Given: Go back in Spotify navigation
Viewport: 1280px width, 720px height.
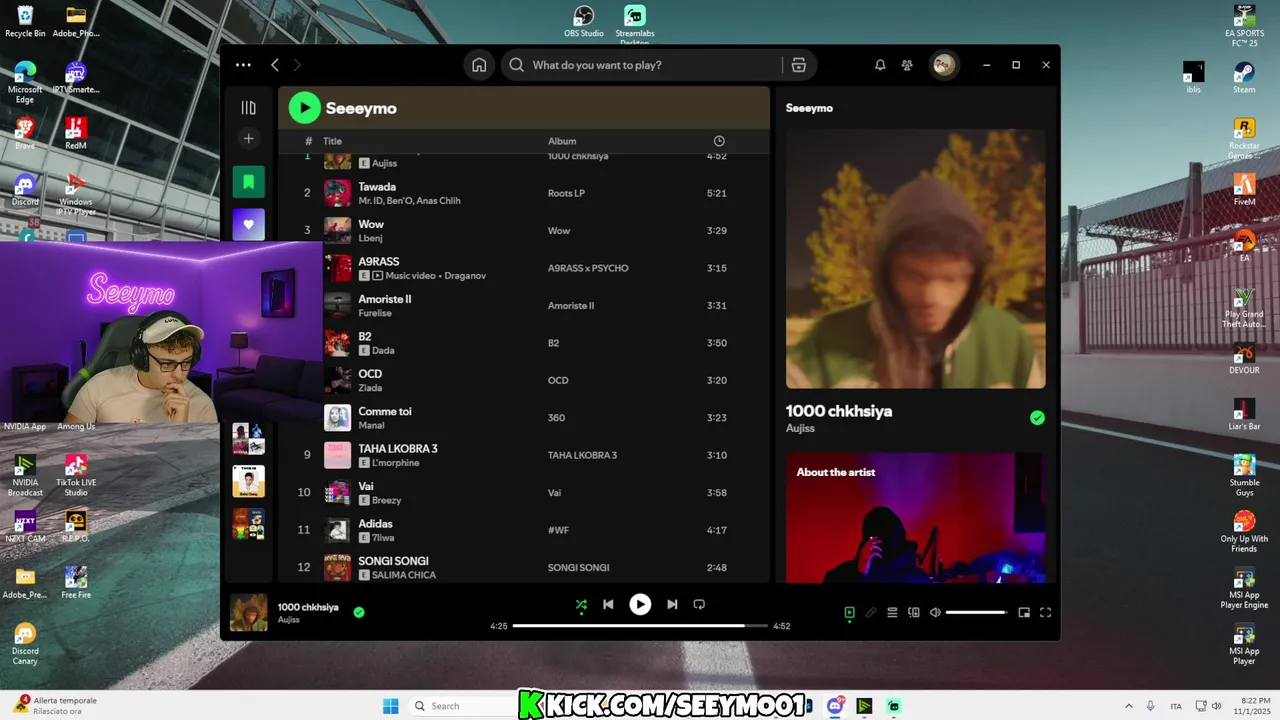Looking at the screenshot, I should 275,65.
